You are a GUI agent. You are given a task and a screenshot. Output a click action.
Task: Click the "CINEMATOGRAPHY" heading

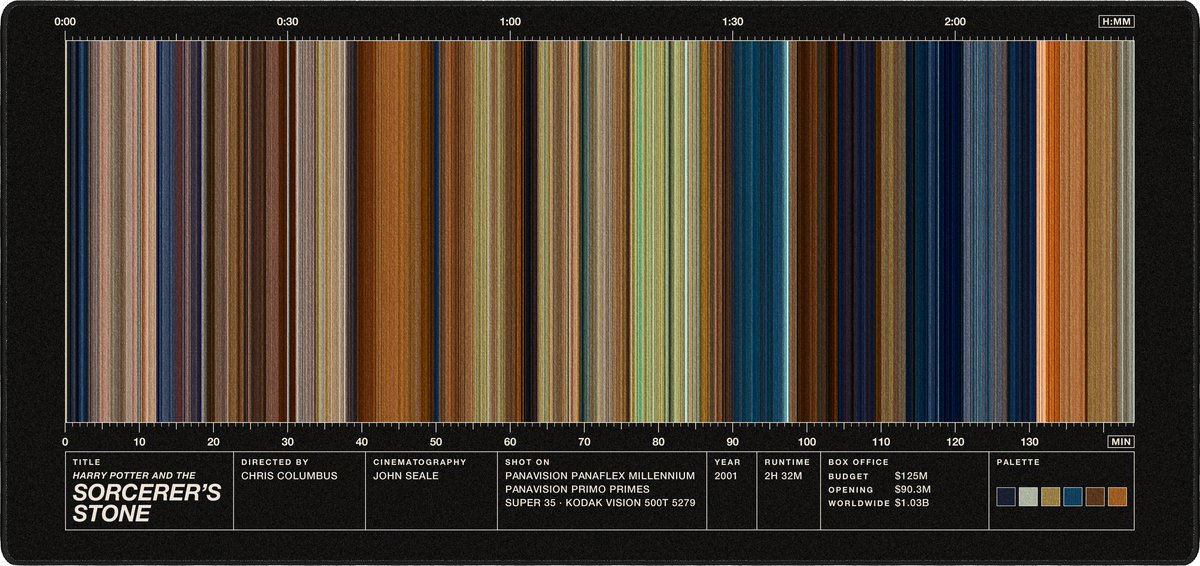[420, 463]
